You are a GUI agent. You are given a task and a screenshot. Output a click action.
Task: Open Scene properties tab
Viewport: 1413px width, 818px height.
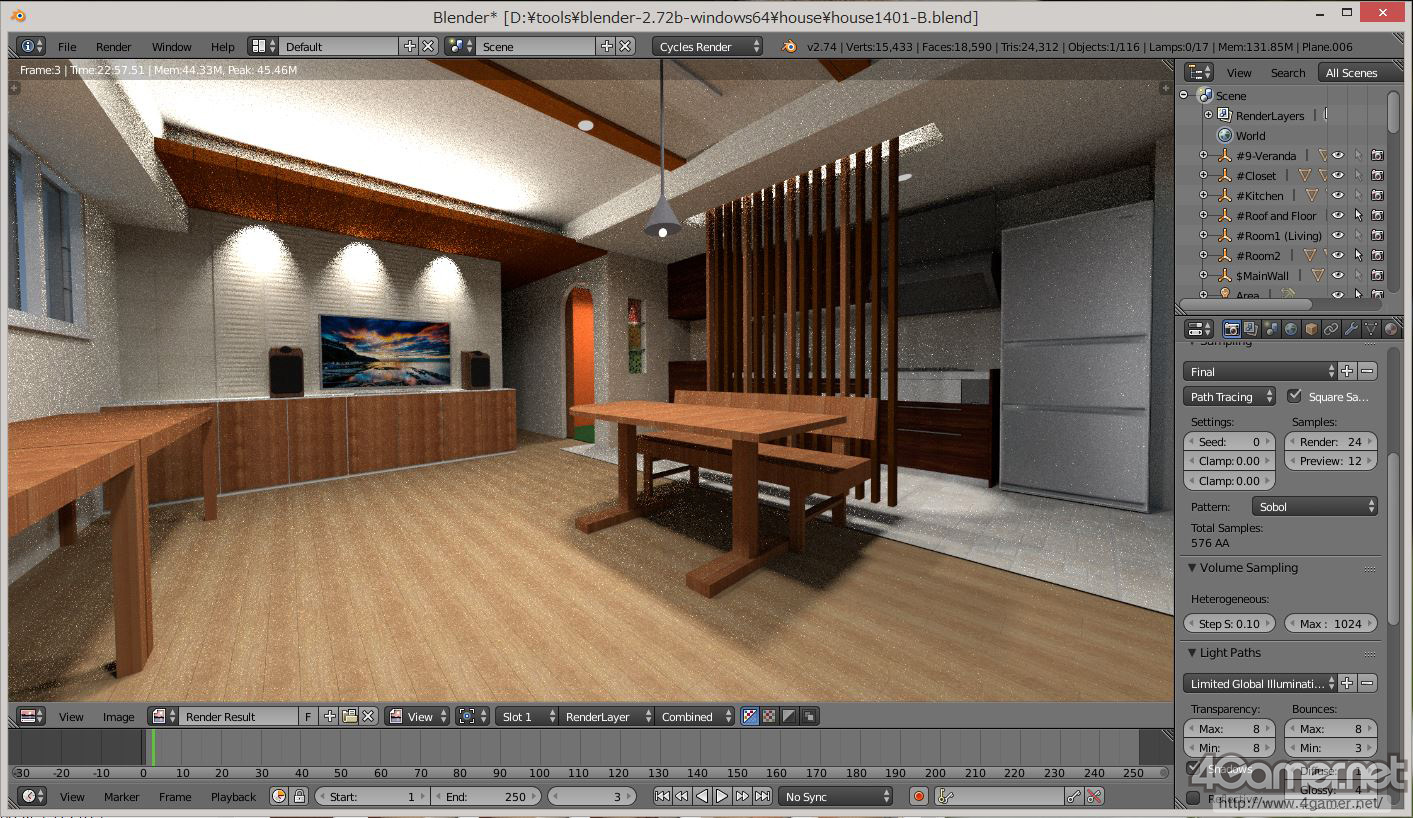tap(1271, 329)
